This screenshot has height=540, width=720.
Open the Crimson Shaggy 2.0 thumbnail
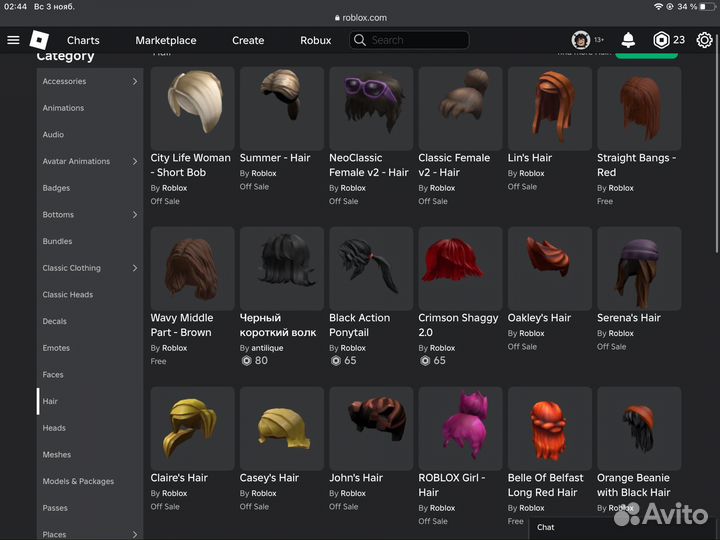click(460, 268)
